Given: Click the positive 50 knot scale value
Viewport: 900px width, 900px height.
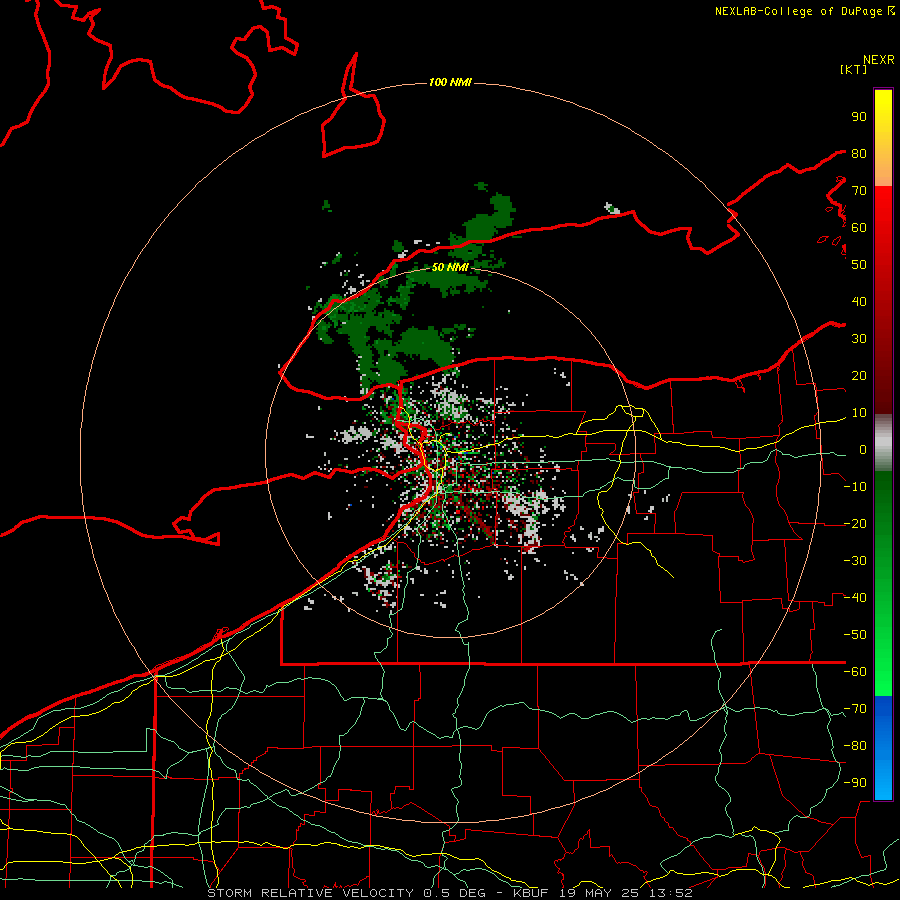Looking at the screenshot, I should tap(859, 265).
